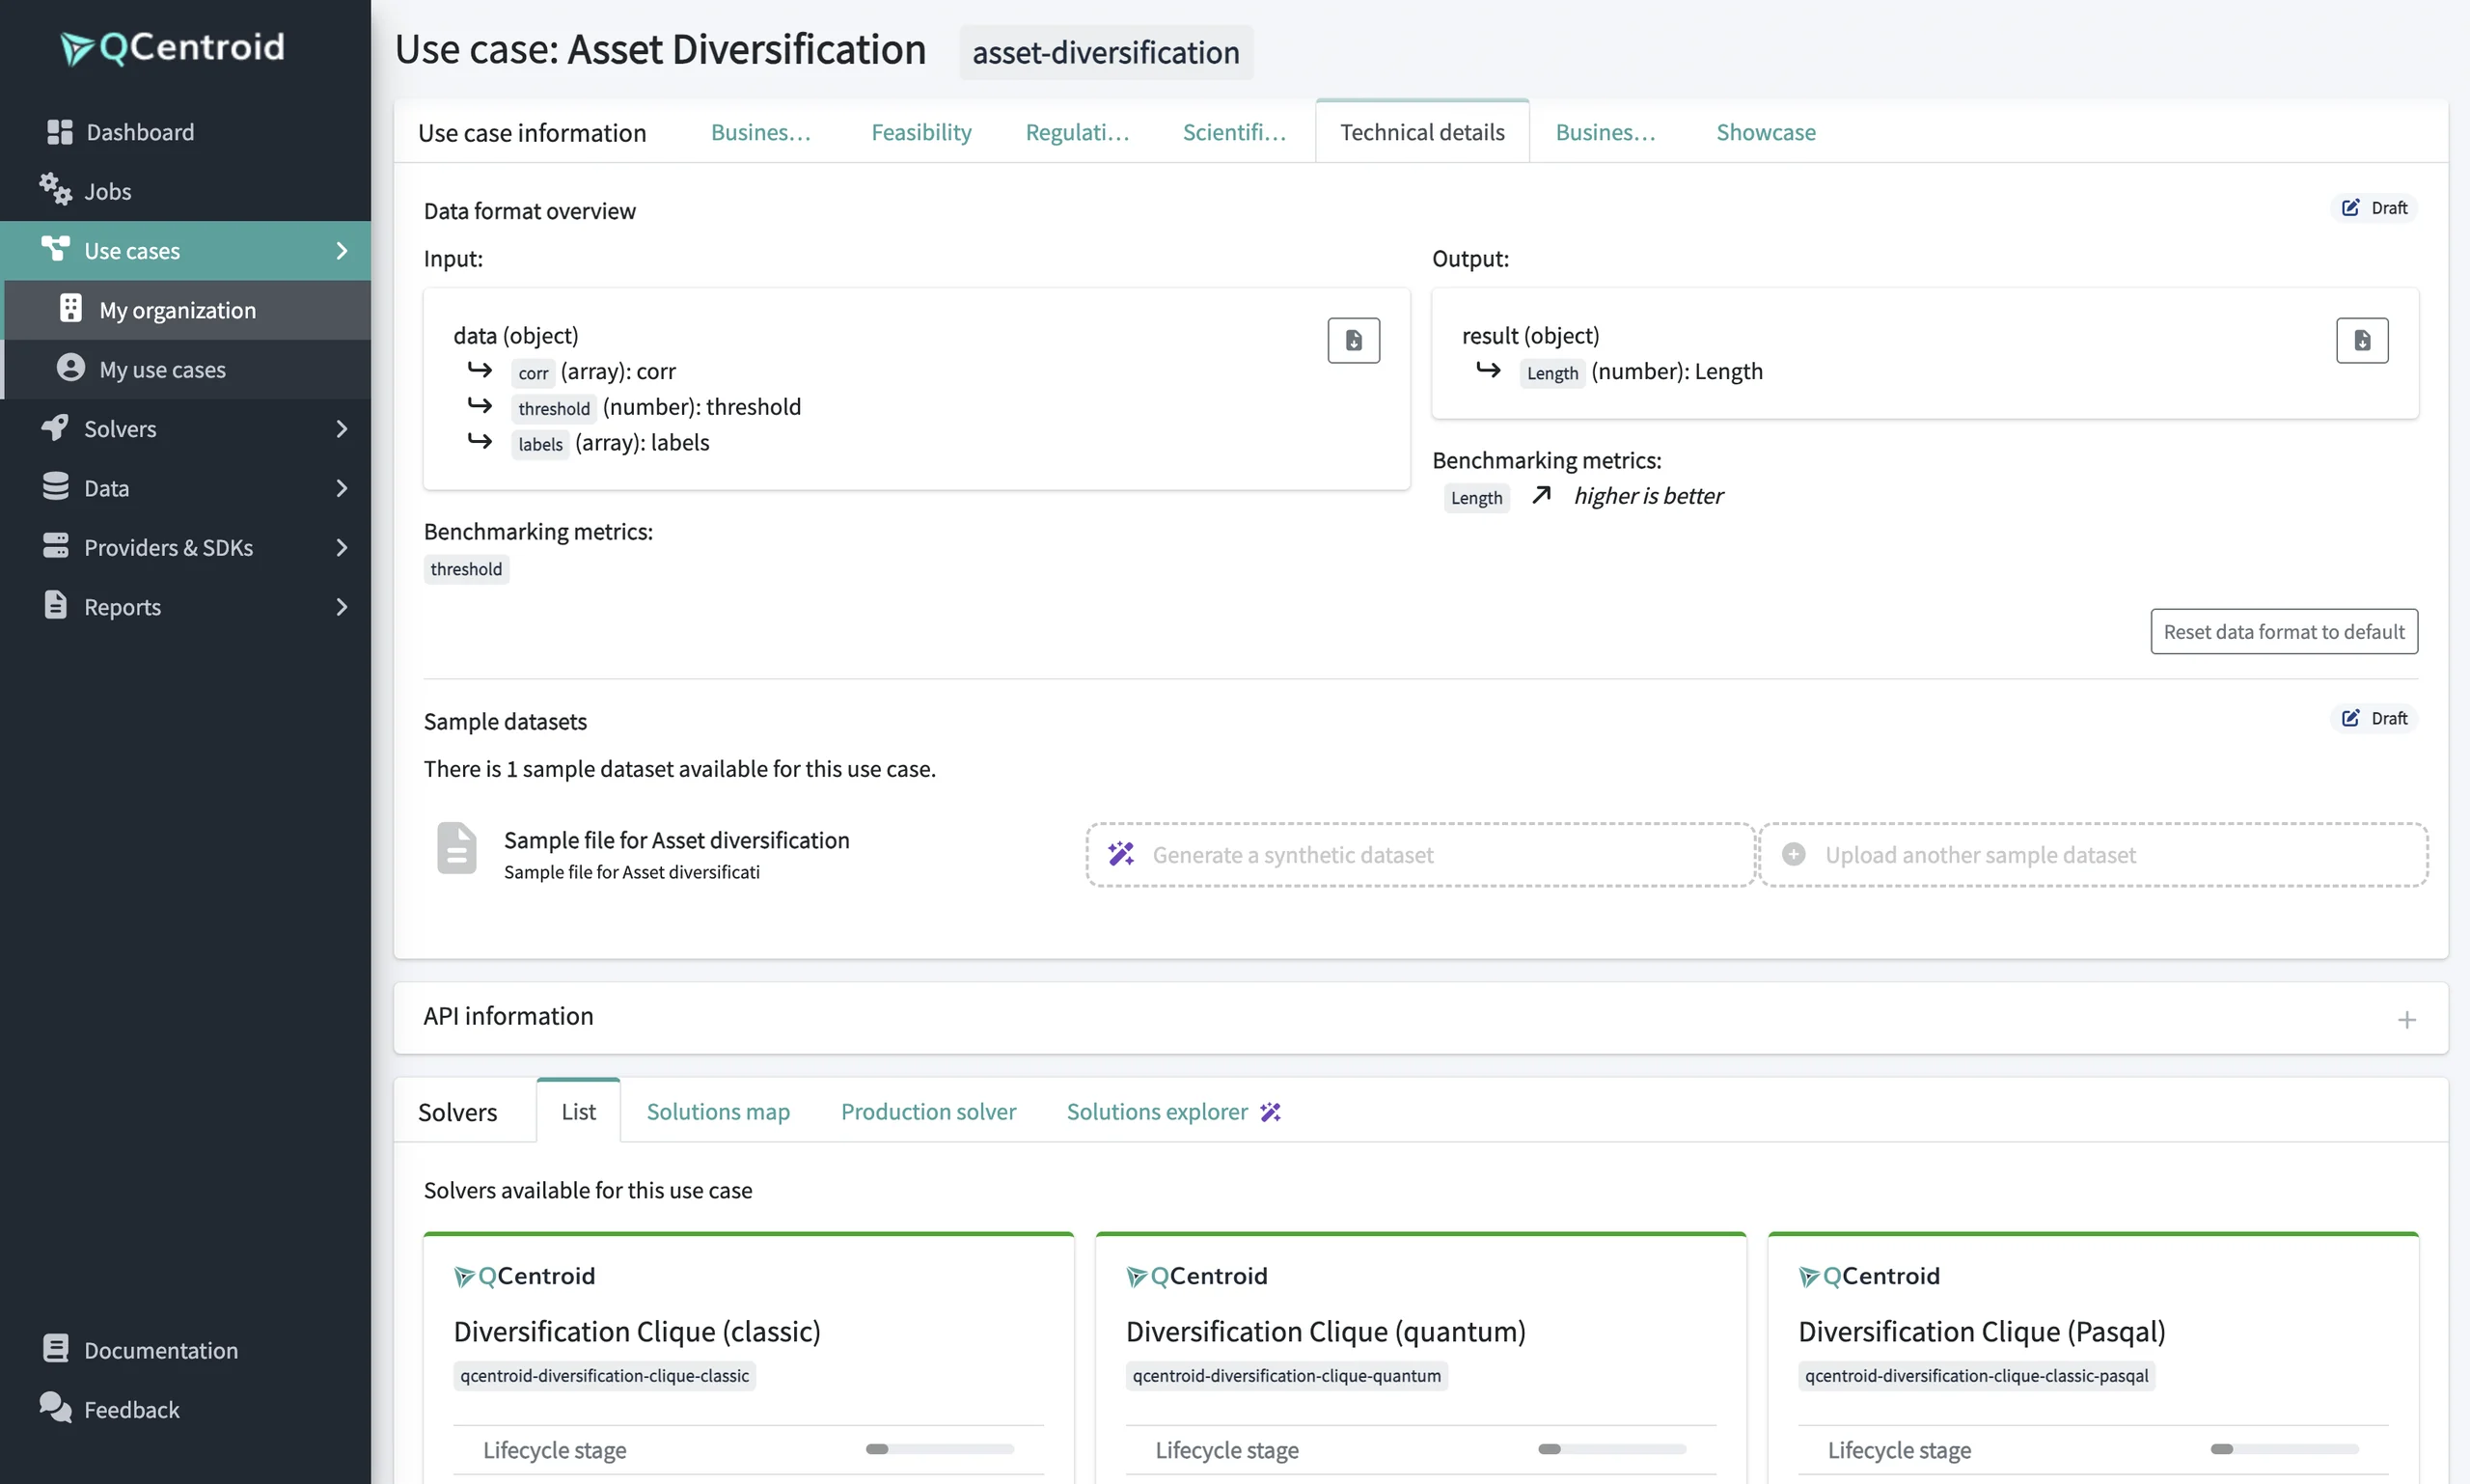Go to My organization in sidebar
This screenshot has height=1484, width=2470.
click(x=187, y=310)
